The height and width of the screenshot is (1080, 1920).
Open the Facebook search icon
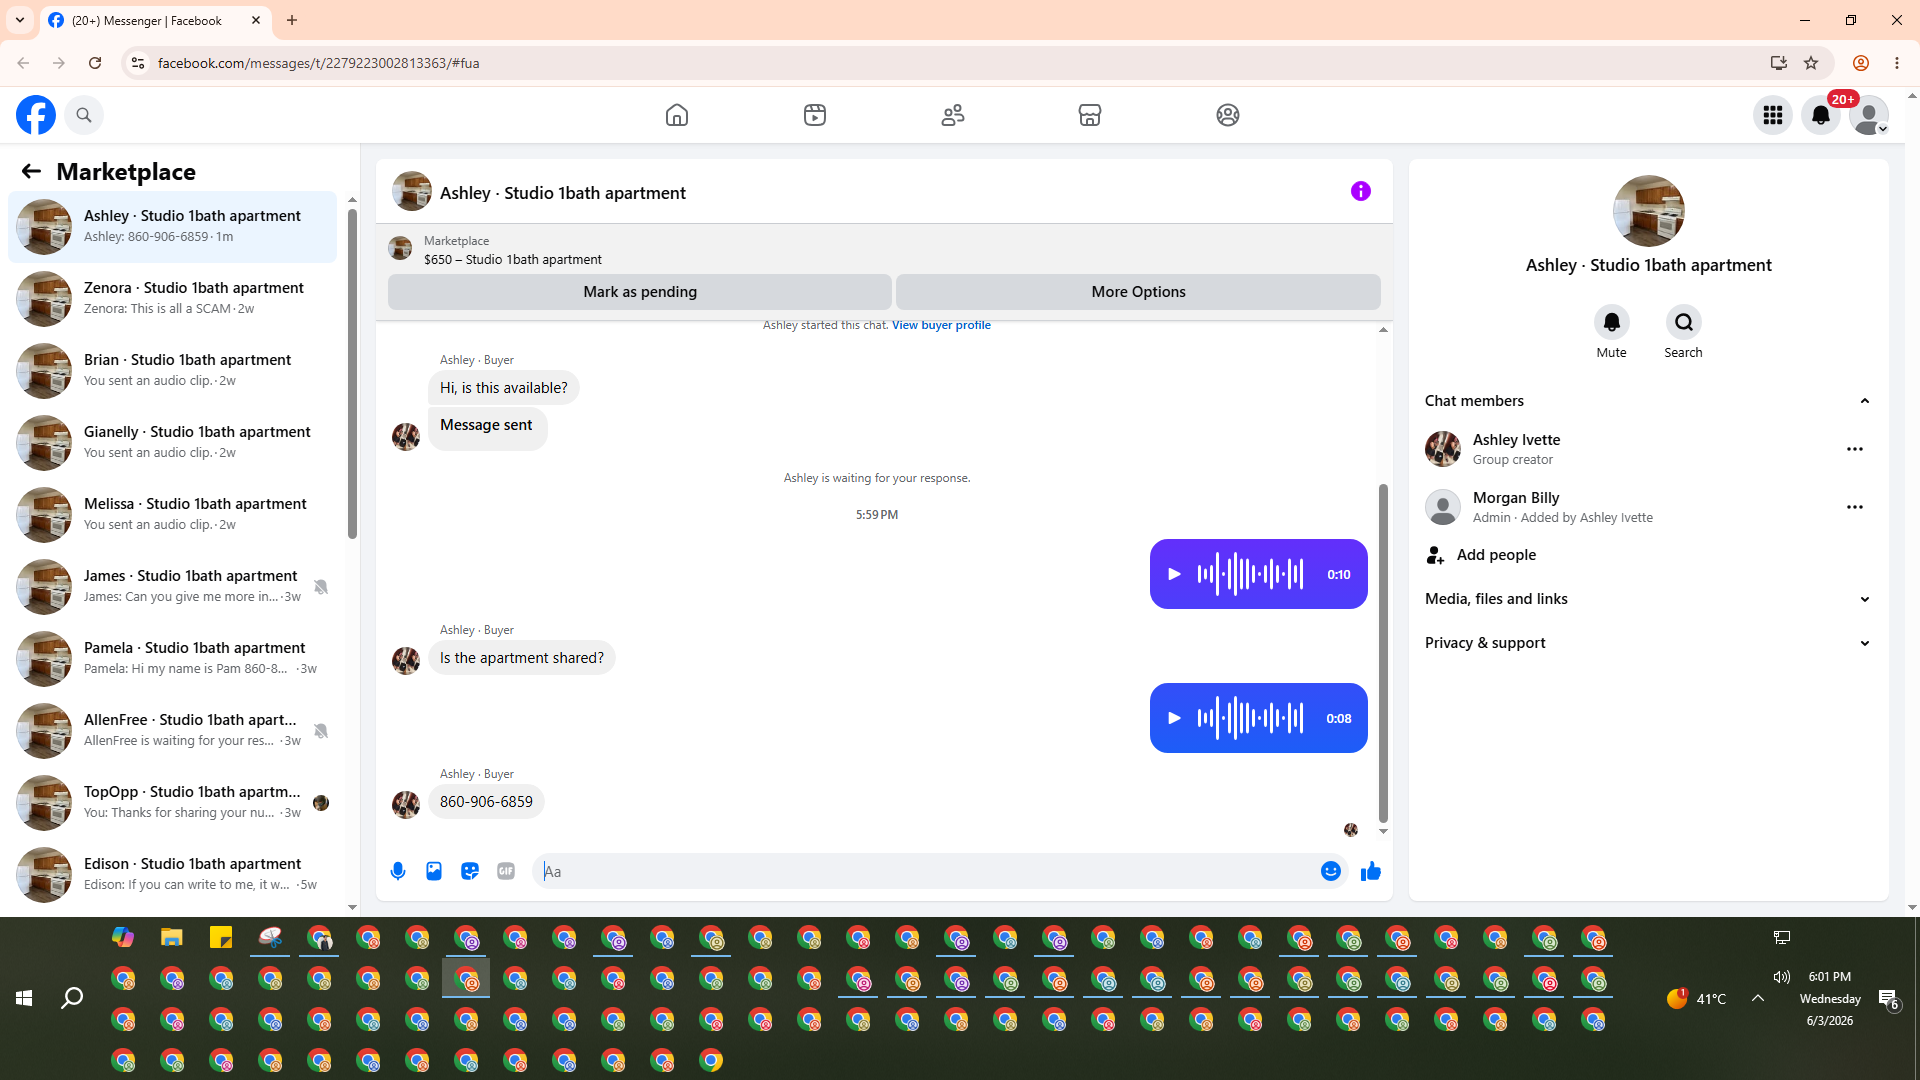pyautogui.click(x=84, y=115)
